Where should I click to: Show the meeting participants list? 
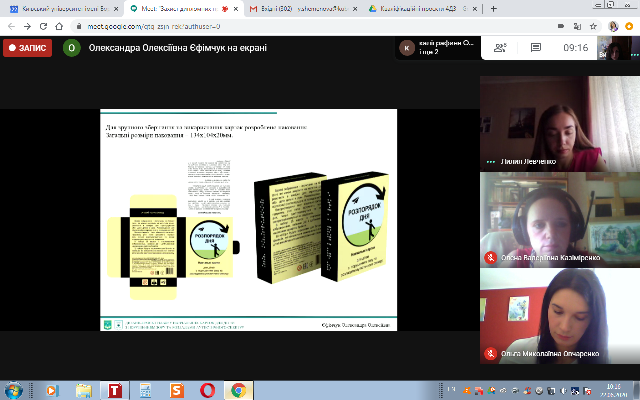pyautogui.click(x=500, y=48)
